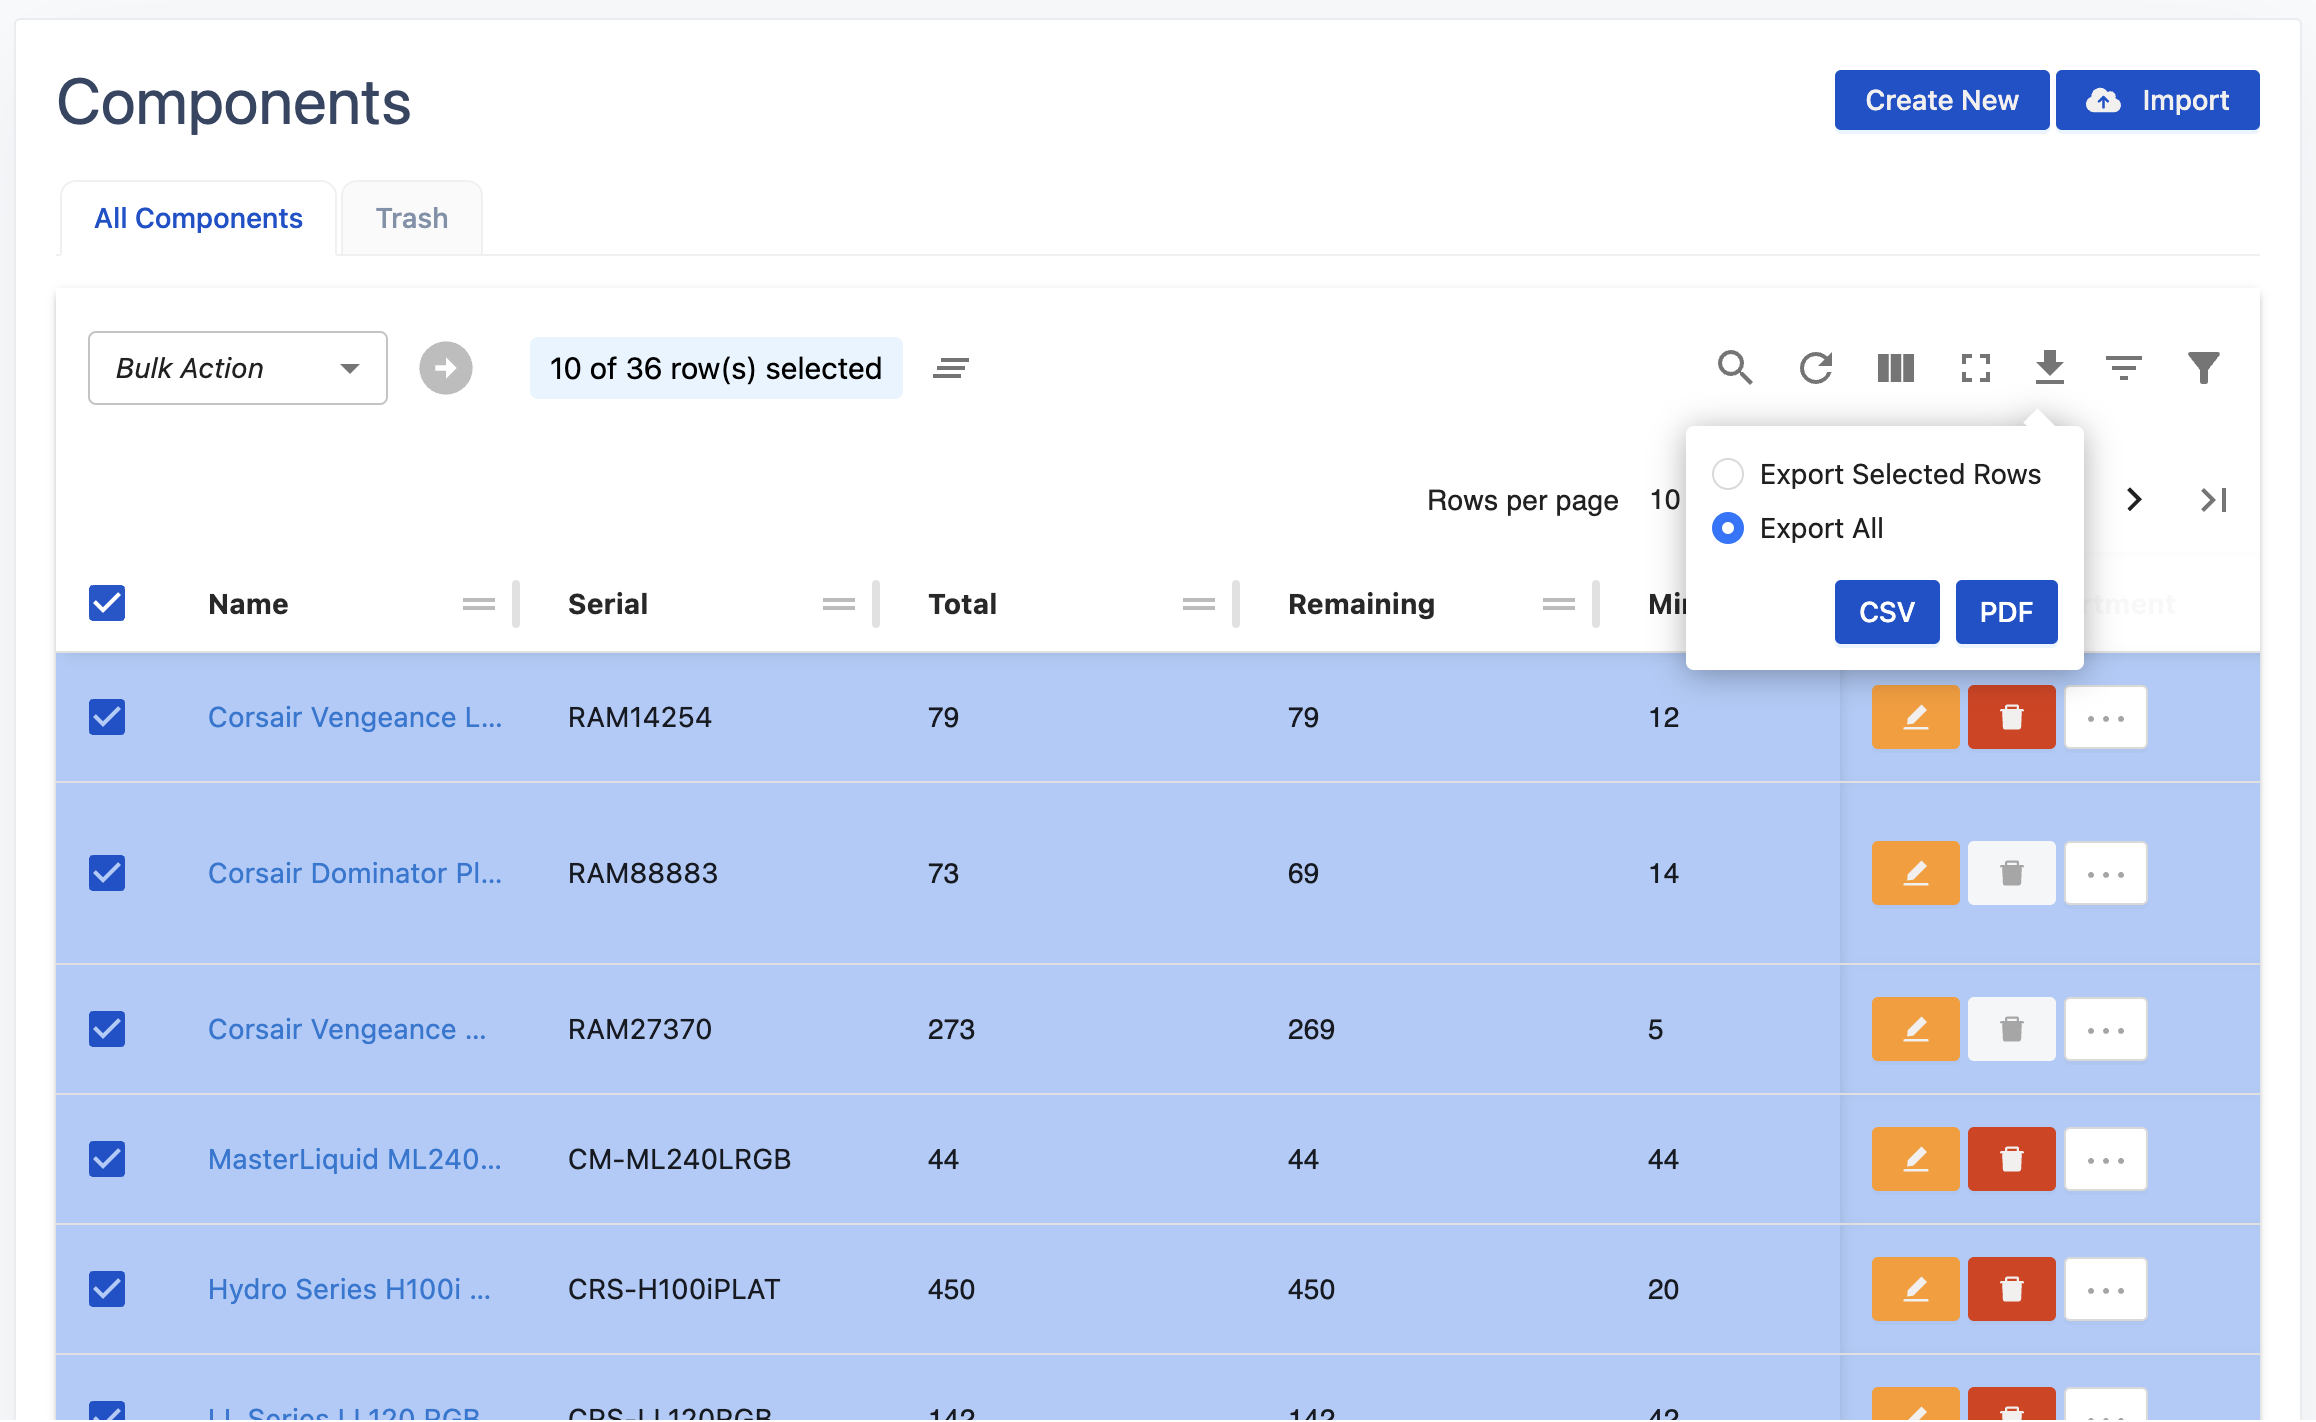Uncheck the RAM27370 row checkbox
This screenshot has width=2316, height=1422.
(107, 1029)
